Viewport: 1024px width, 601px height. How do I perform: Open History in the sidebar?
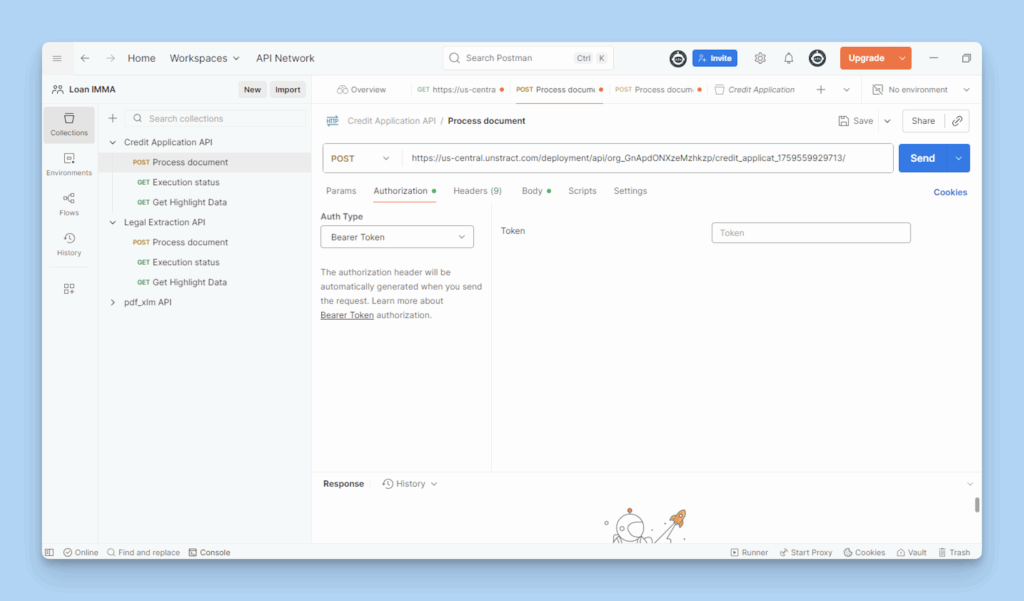[69, 244]
